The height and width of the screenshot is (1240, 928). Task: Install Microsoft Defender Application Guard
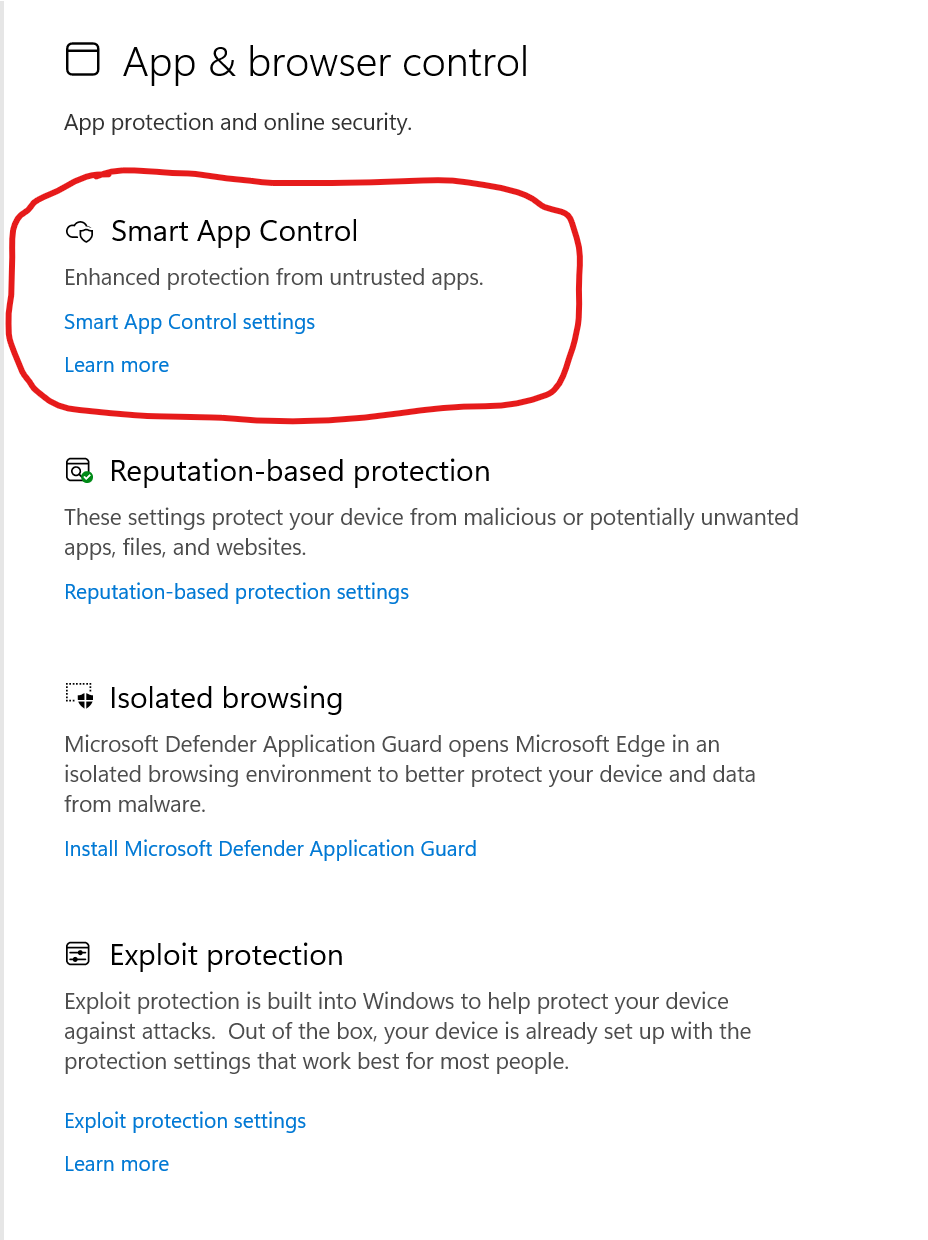270,849
